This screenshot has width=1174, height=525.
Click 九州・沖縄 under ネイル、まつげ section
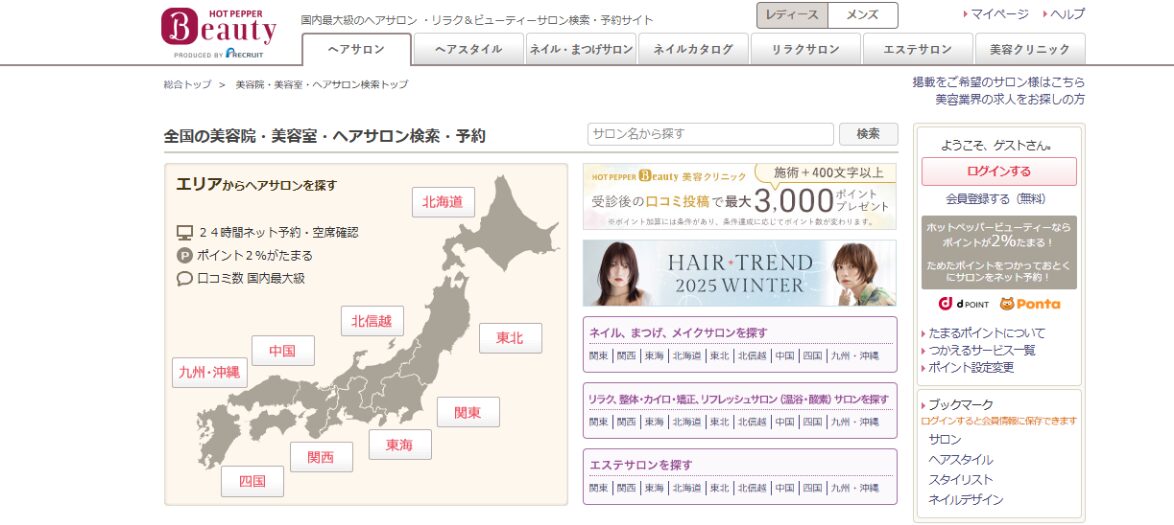pos(854,356)
